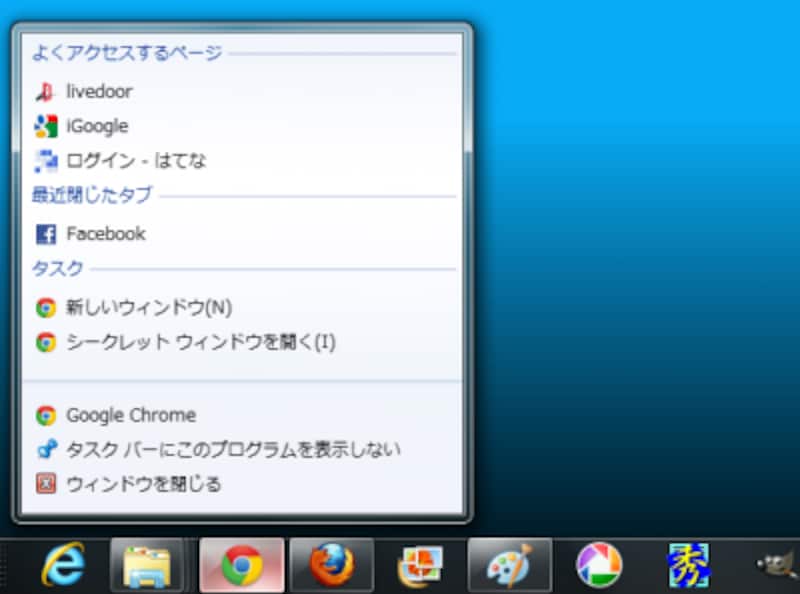Click the iGoogle favicon icon

click(45, 126)
